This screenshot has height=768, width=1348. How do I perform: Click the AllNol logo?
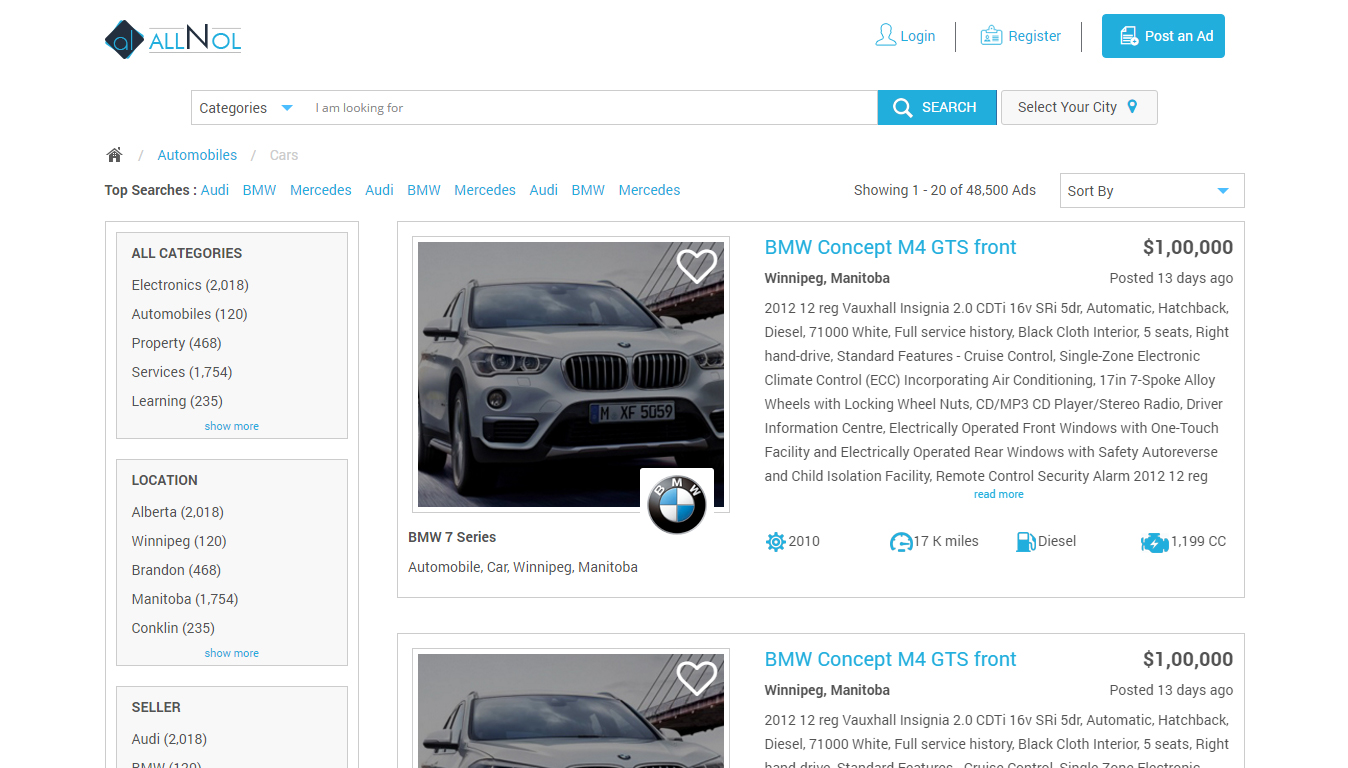click(173, 40)
